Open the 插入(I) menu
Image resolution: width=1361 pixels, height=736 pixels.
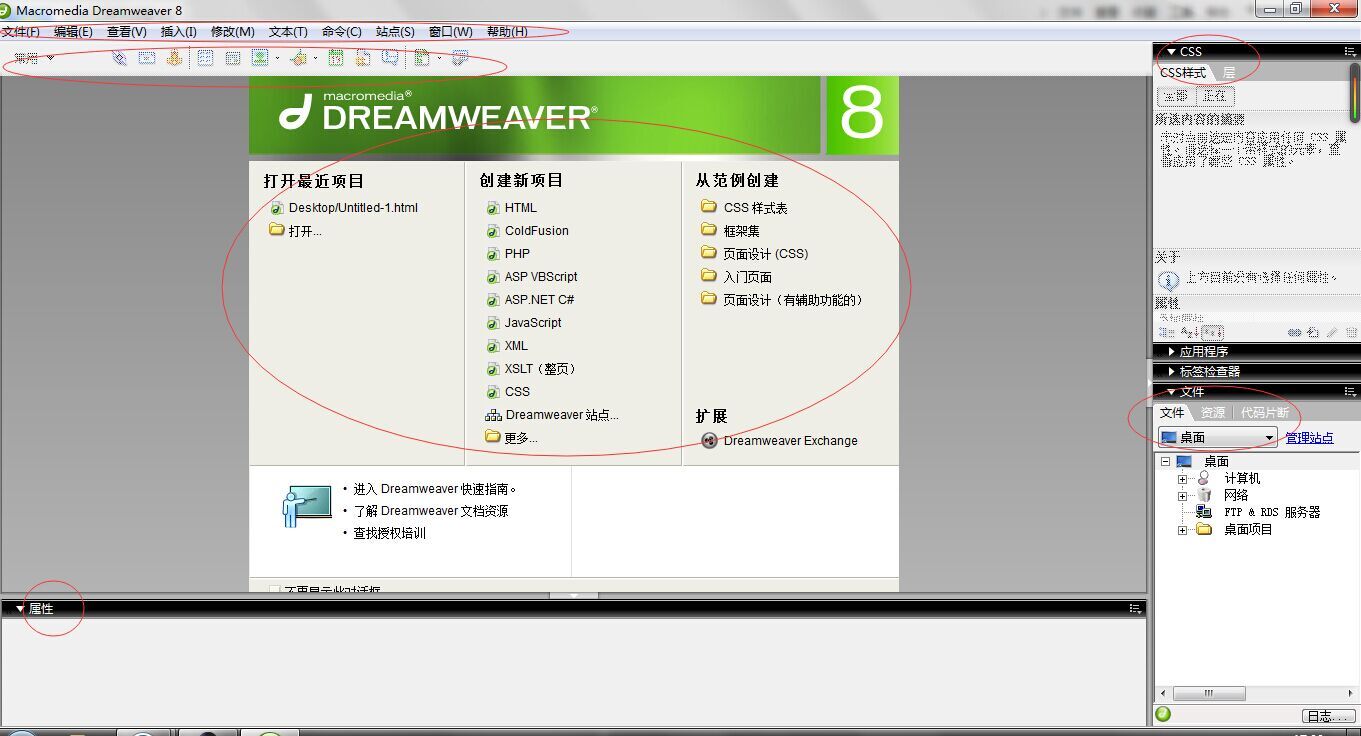coord(179,32)
